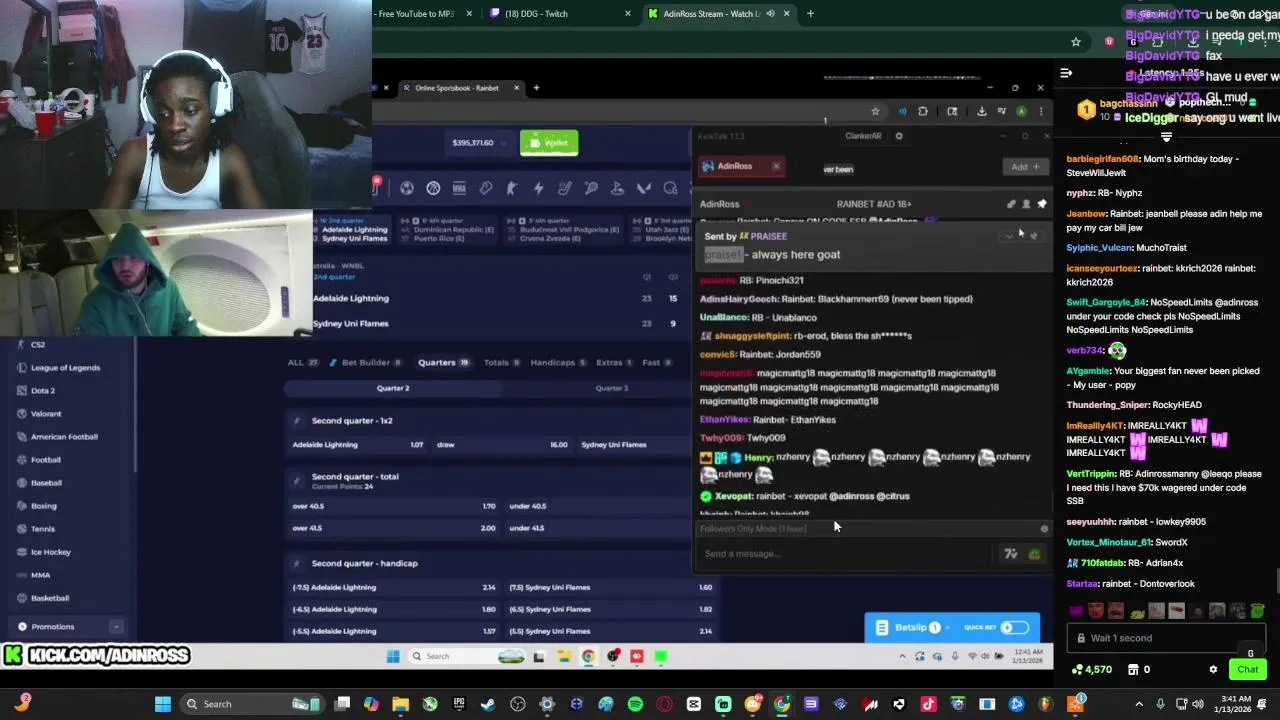Collapse the Second quarter - total market

pyautogui.click(x=296, y=480)
